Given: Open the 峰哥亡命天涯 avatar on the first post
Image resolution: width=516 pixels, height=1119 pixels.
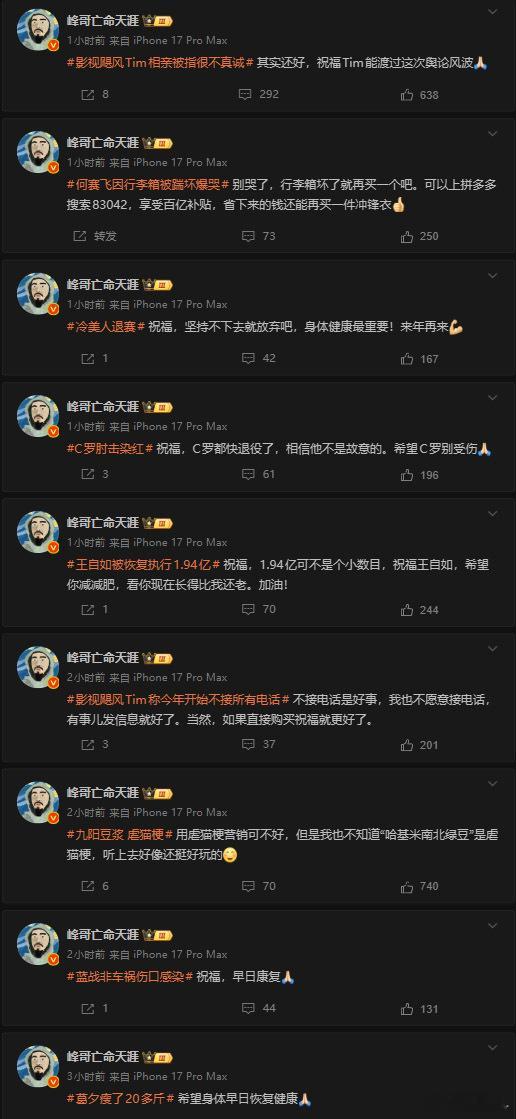Looking at the screenshot, I should [38, 30].
